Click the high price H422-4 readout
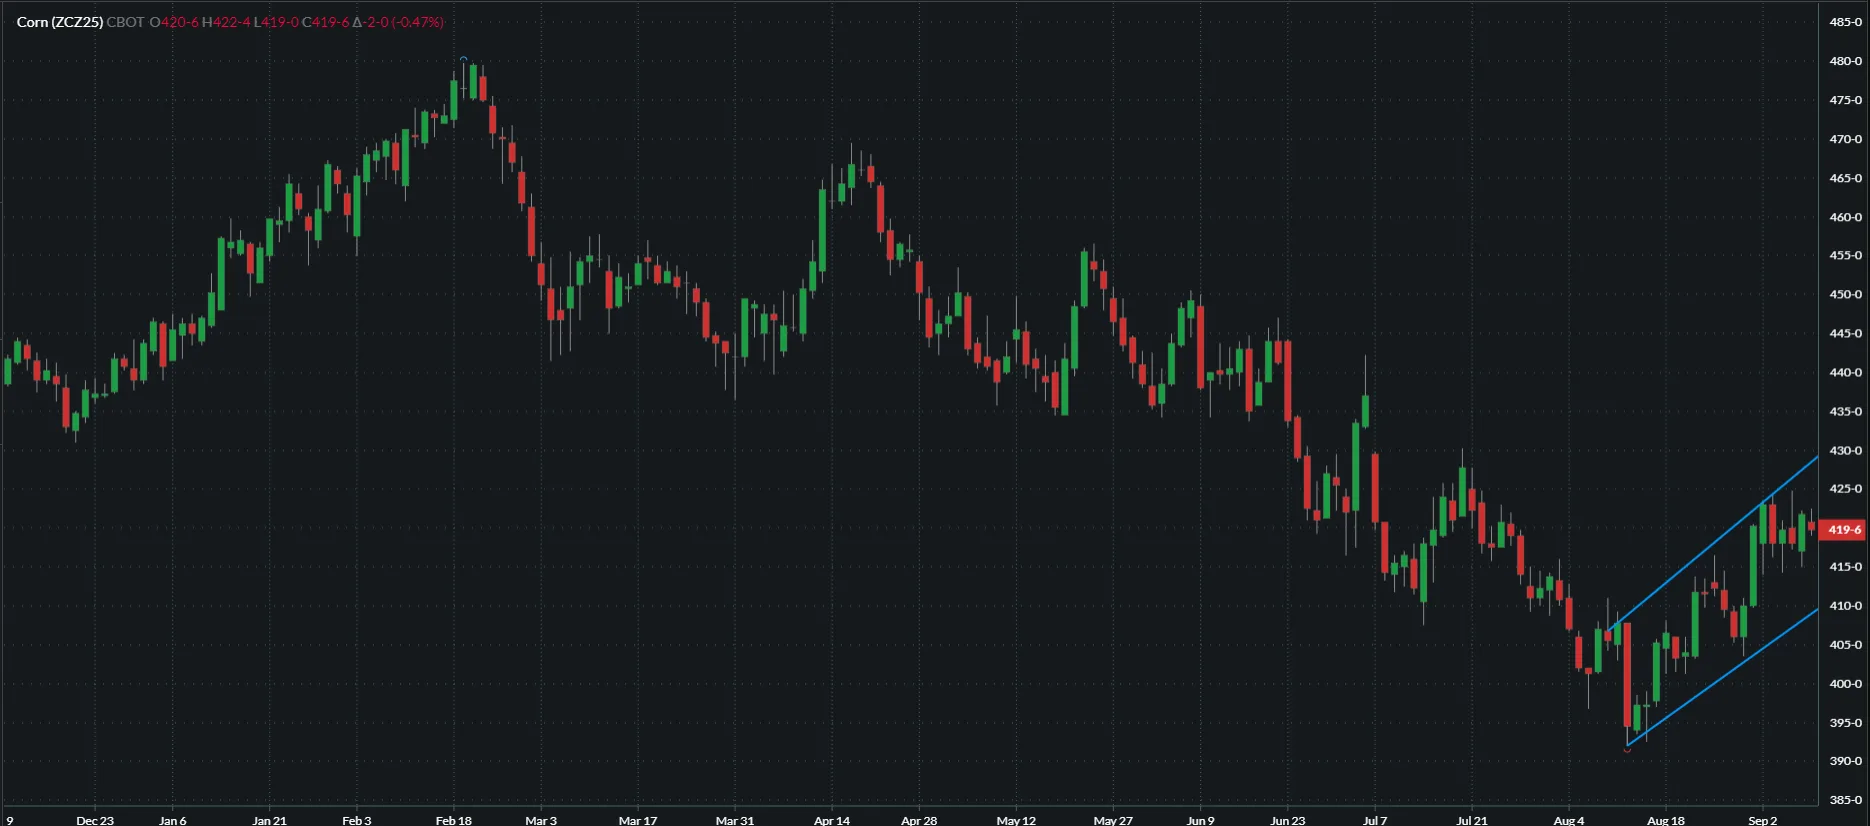 pyautogui.click(x=226, y=22)
